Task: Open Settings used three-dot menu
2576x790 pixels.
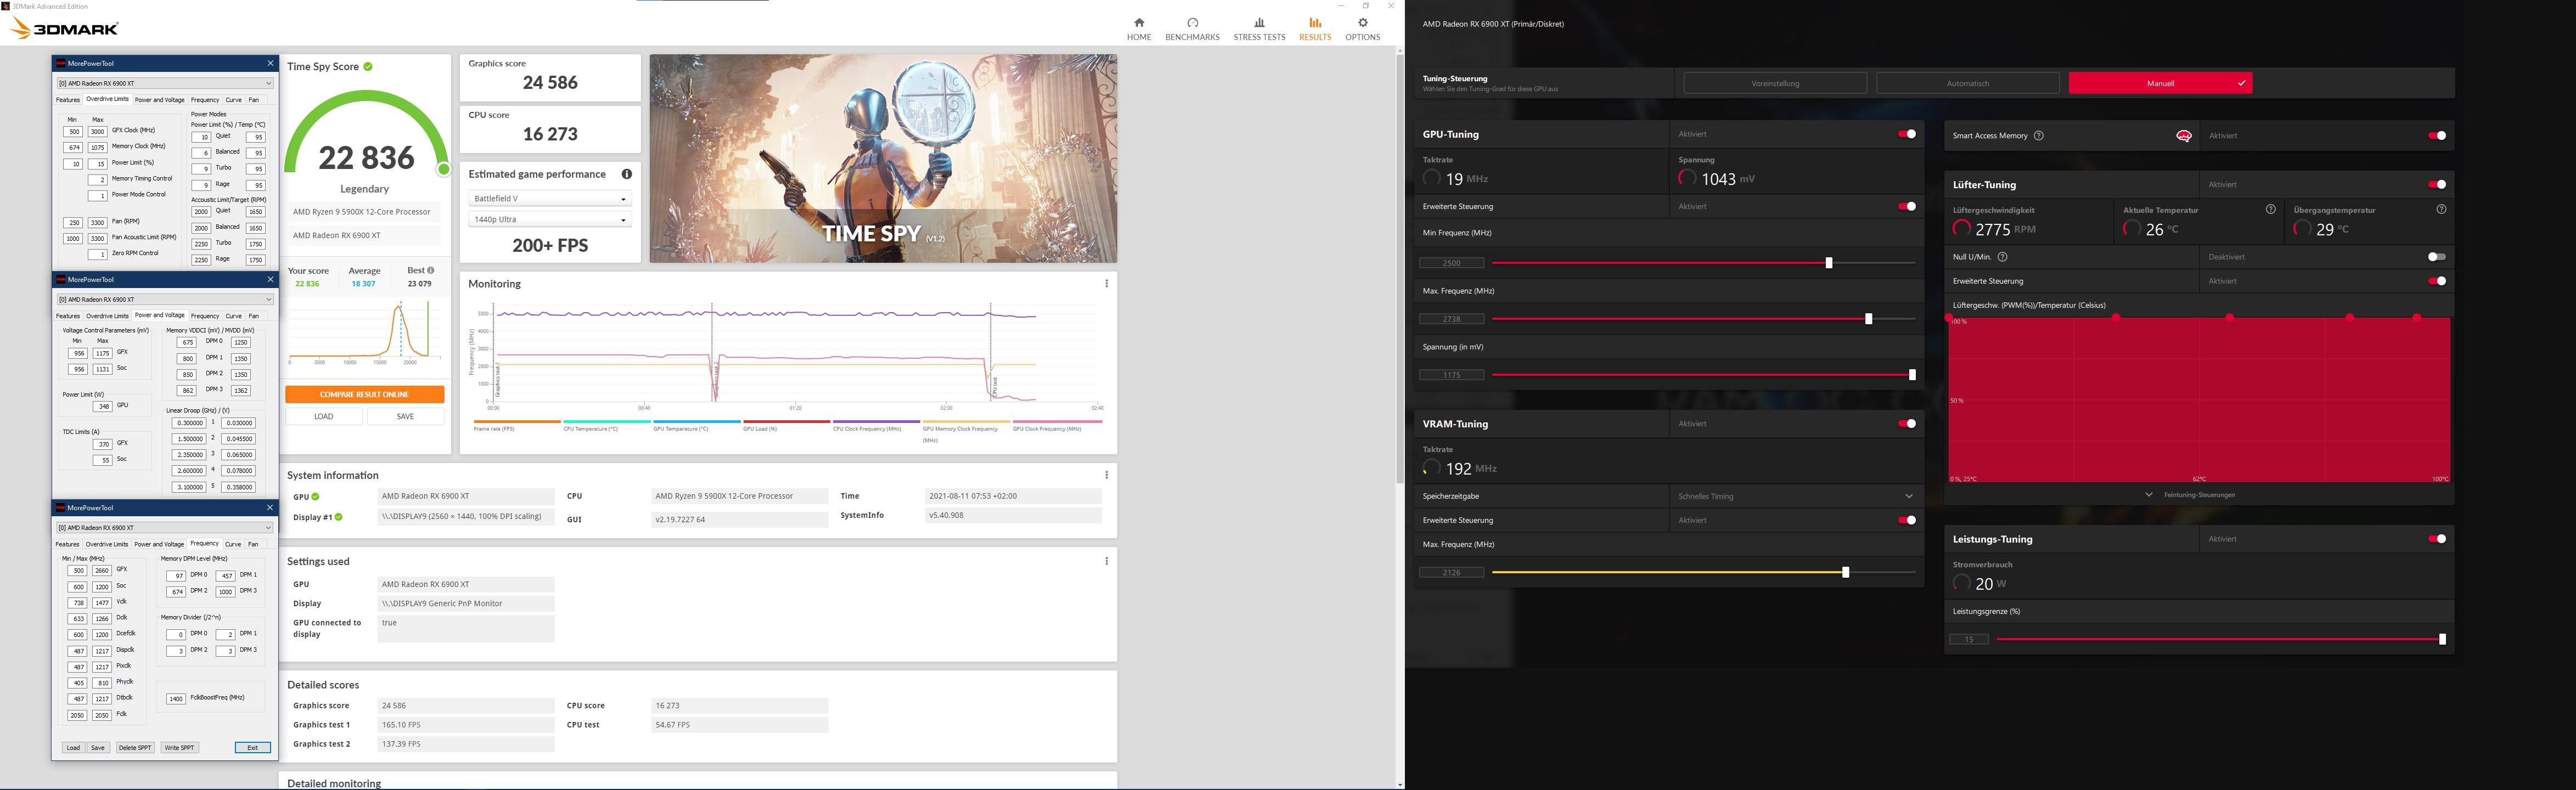Action: coord(1106,561)
